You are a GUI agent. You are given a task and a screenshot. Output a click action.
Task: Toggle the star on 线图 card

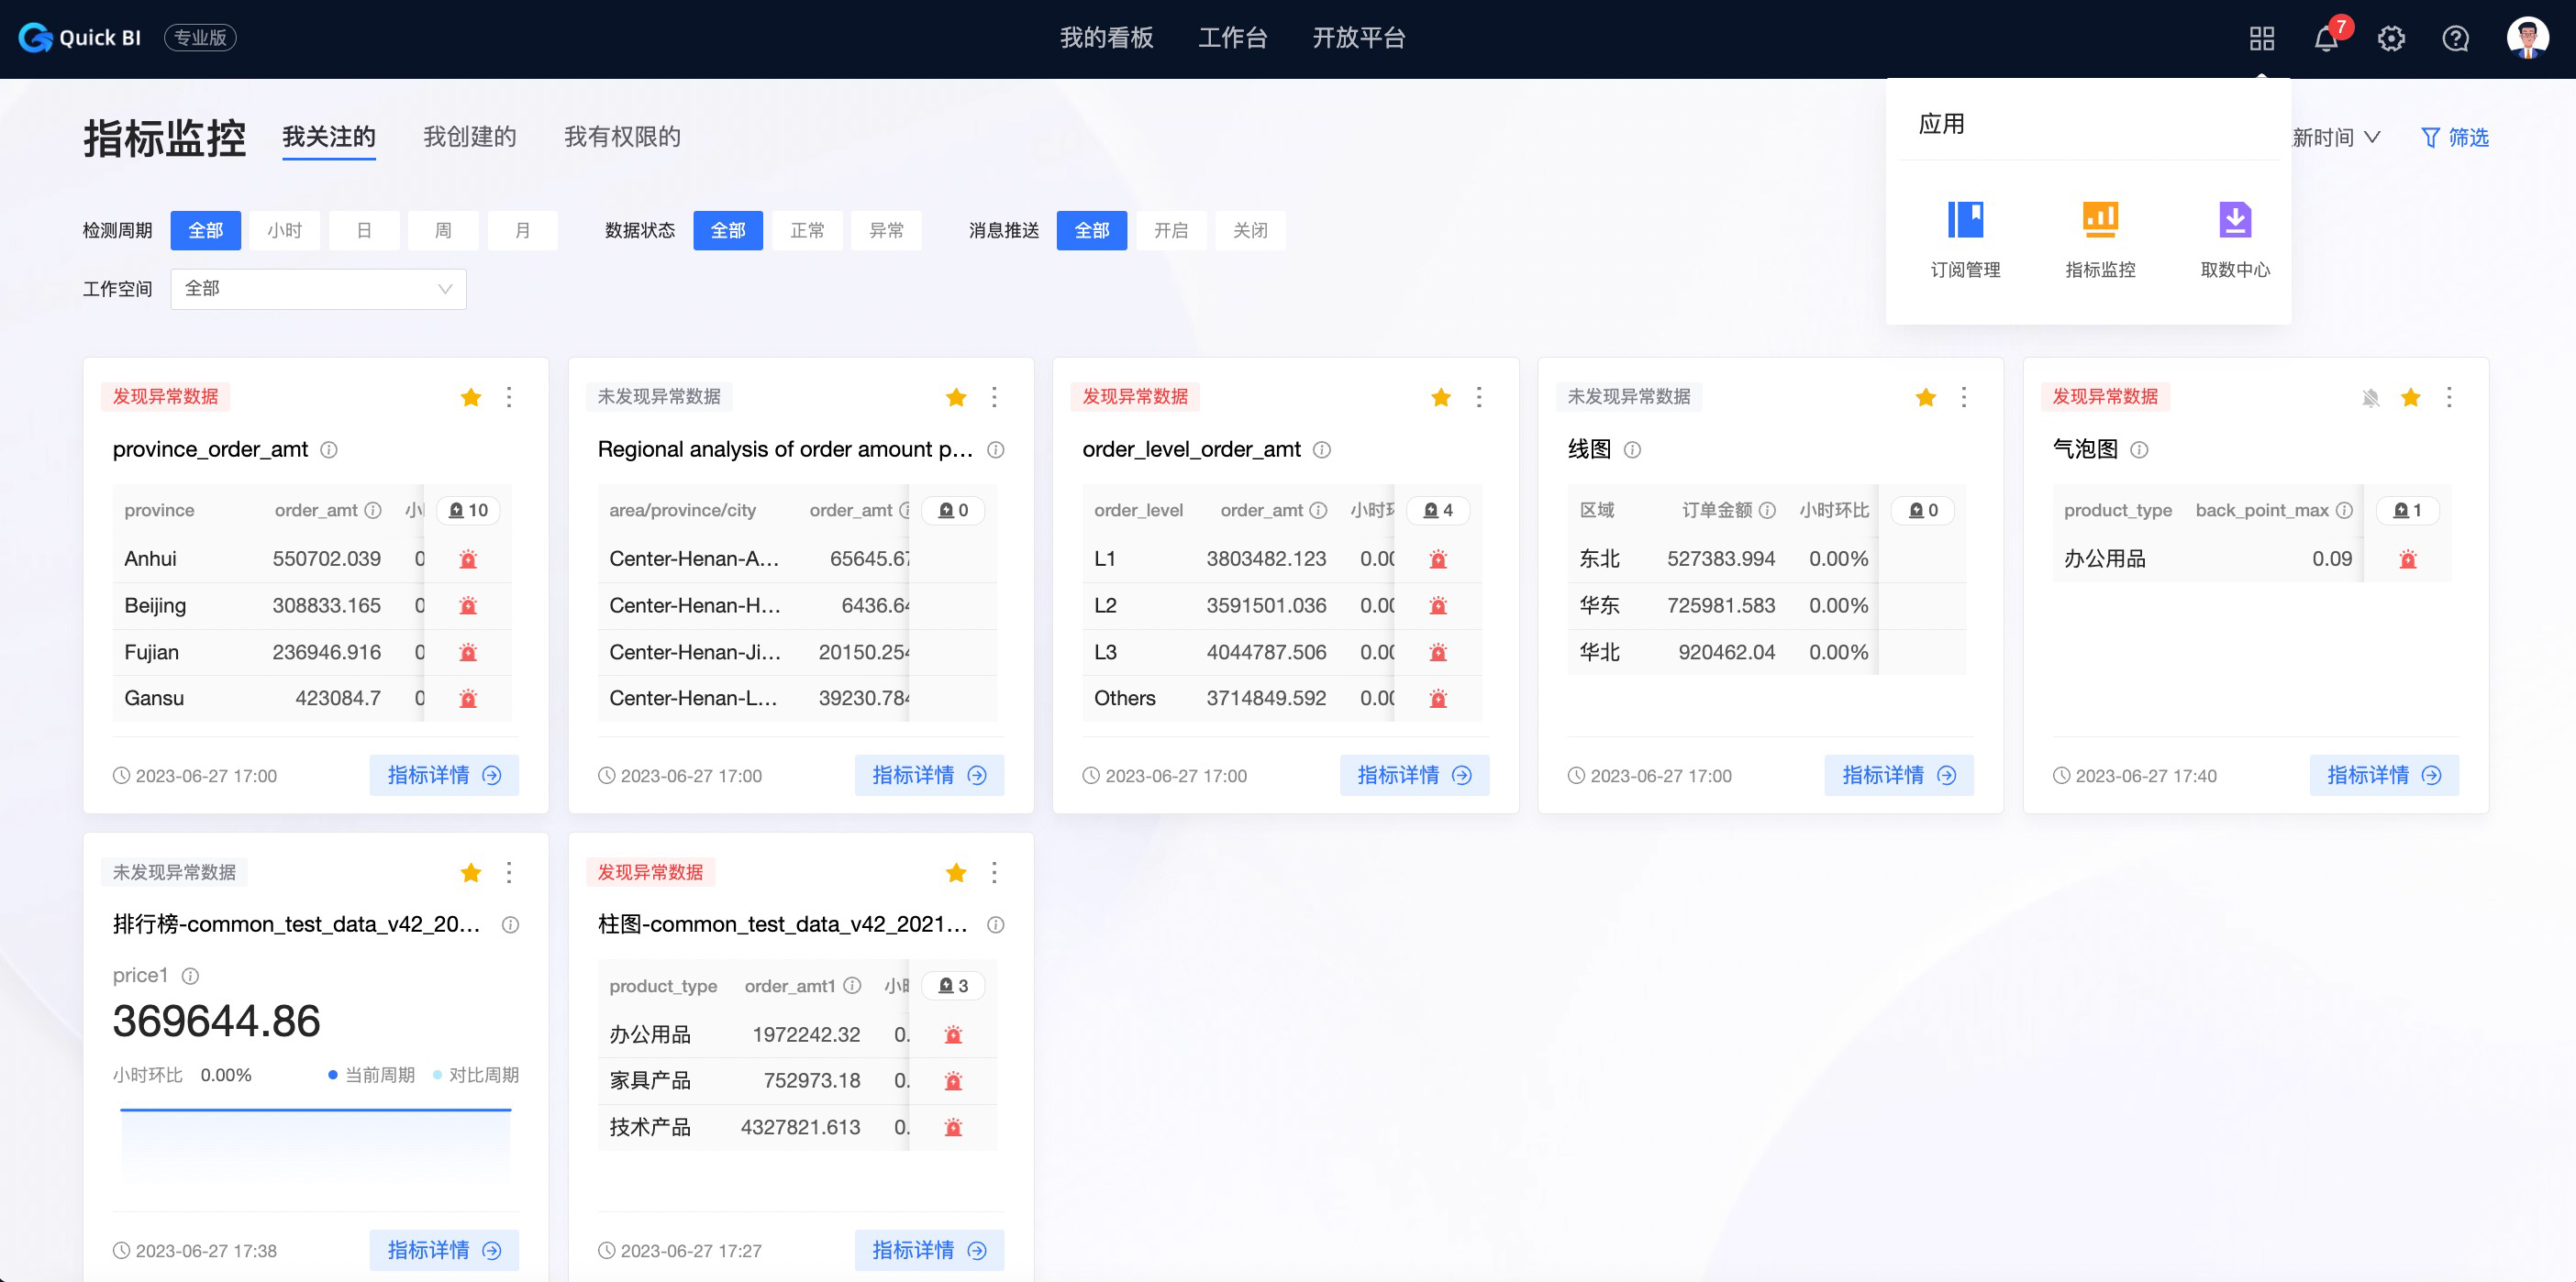coord(1926,398)
